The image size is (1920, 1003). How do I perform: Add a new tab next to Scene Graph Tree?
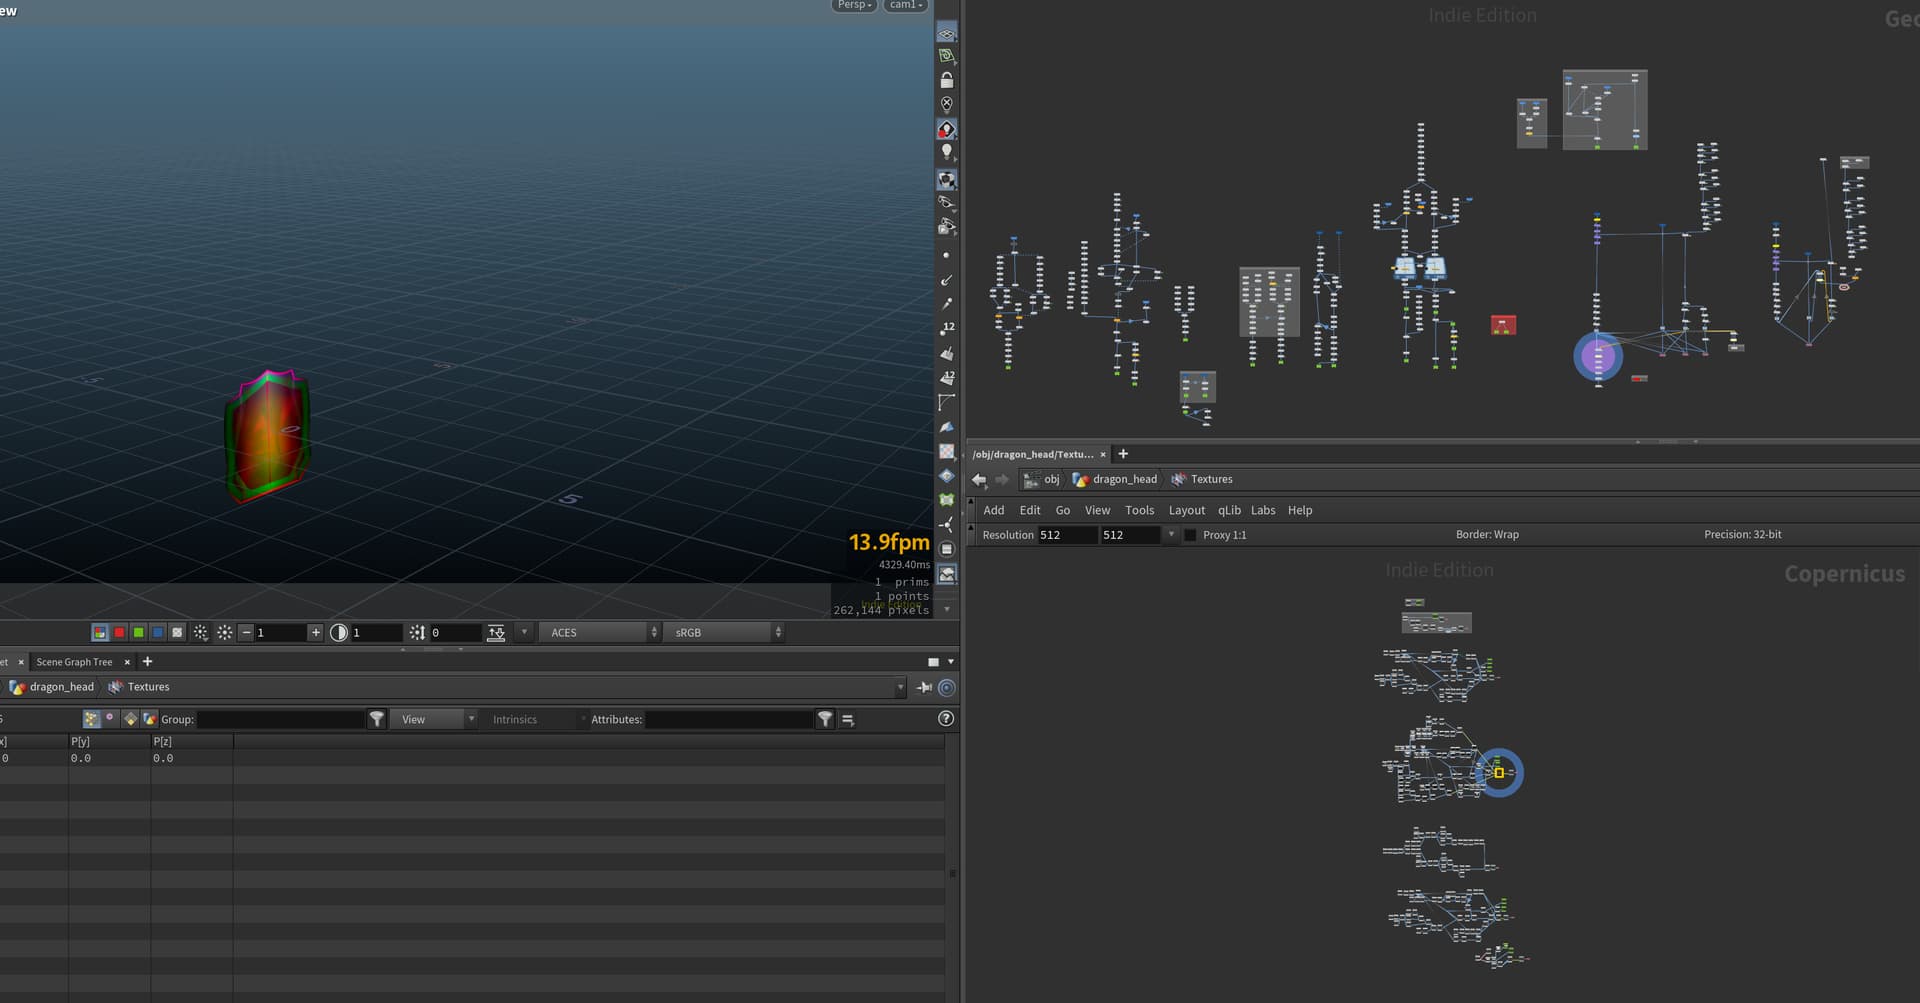click(148, 662)
